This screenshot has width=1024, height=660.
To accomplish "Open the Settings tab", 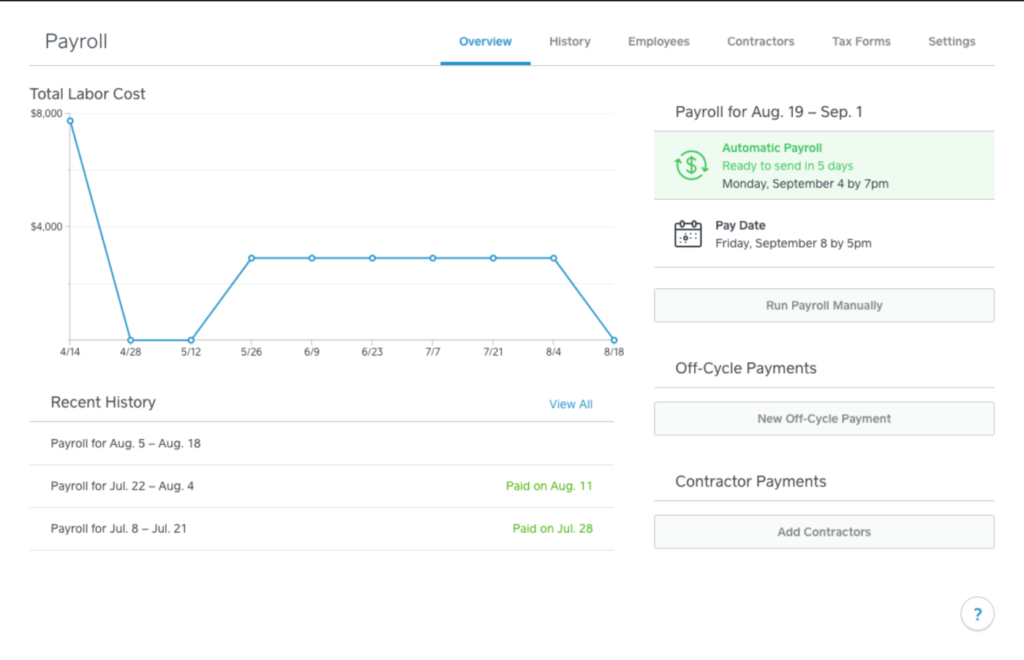I will 951,41.
